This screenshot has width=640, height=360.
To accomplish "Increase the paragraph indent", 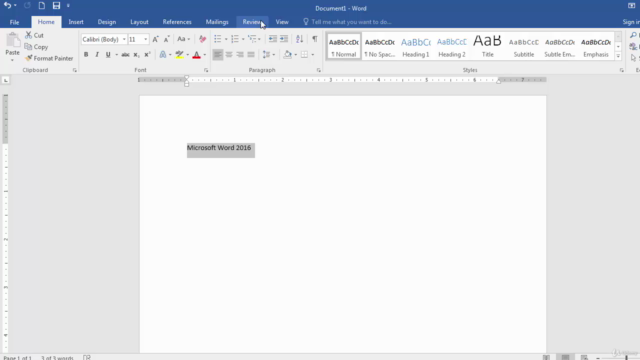I will pos(284,39).
